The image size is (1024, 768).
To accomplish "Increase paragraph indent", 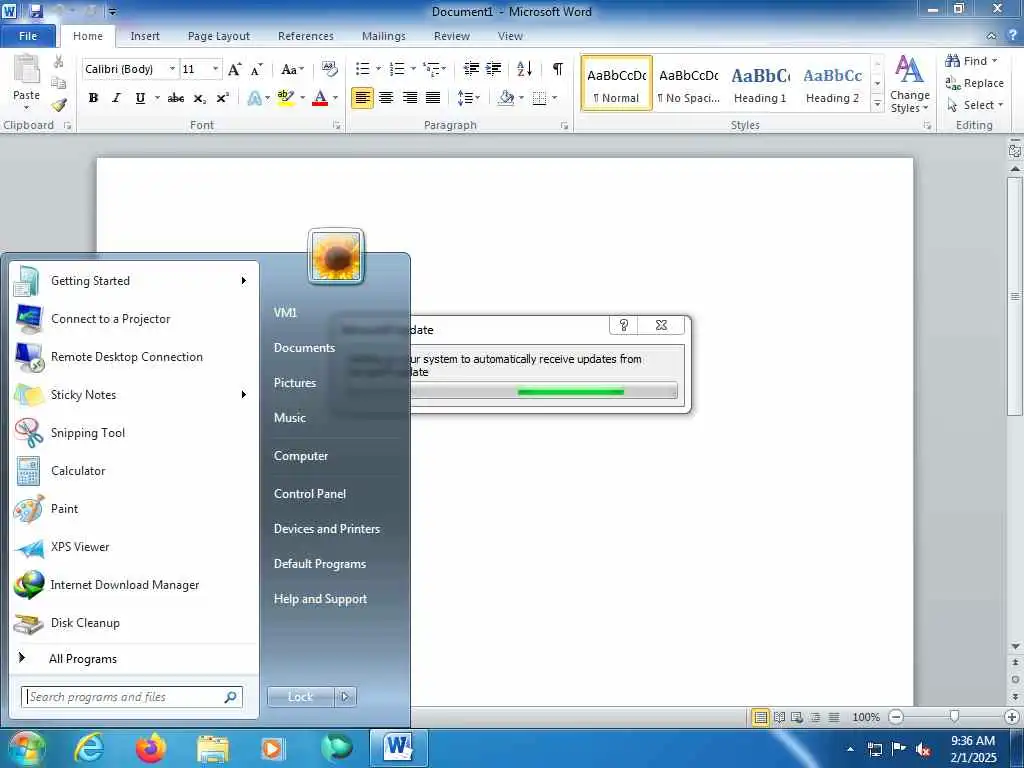I will click(x=494, y=69).
